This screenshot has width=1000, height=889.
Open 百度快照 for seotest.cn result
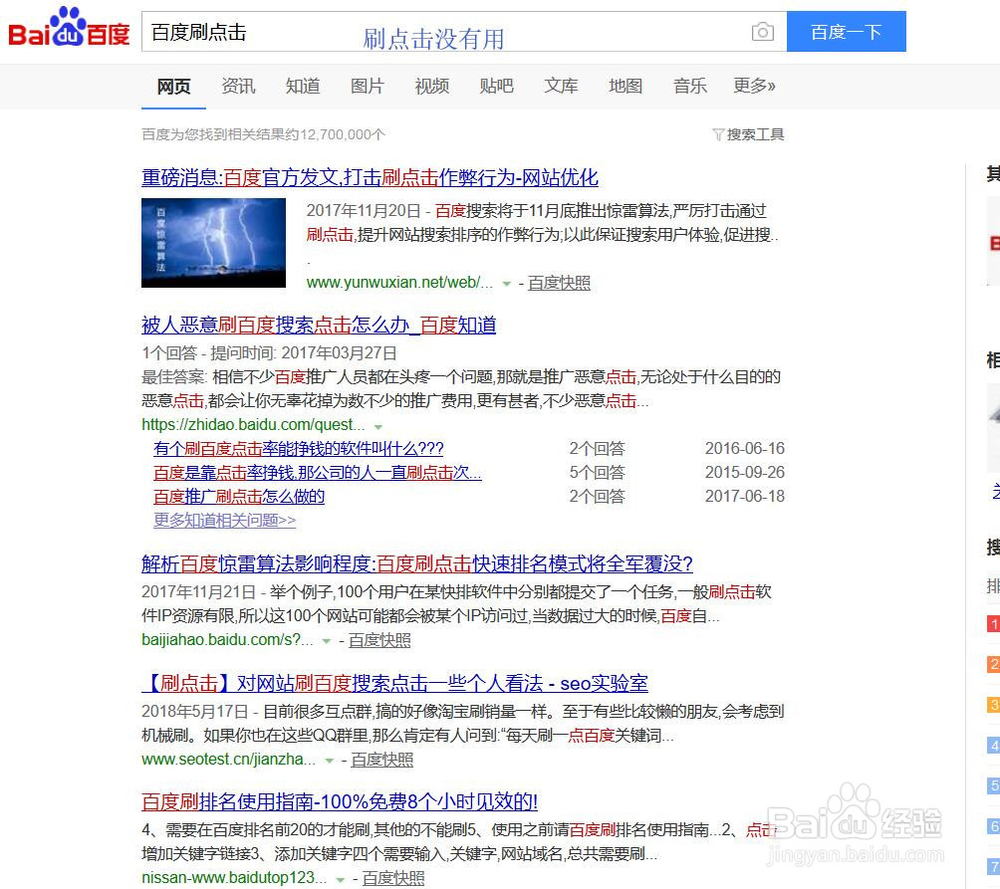click(382, 760)
